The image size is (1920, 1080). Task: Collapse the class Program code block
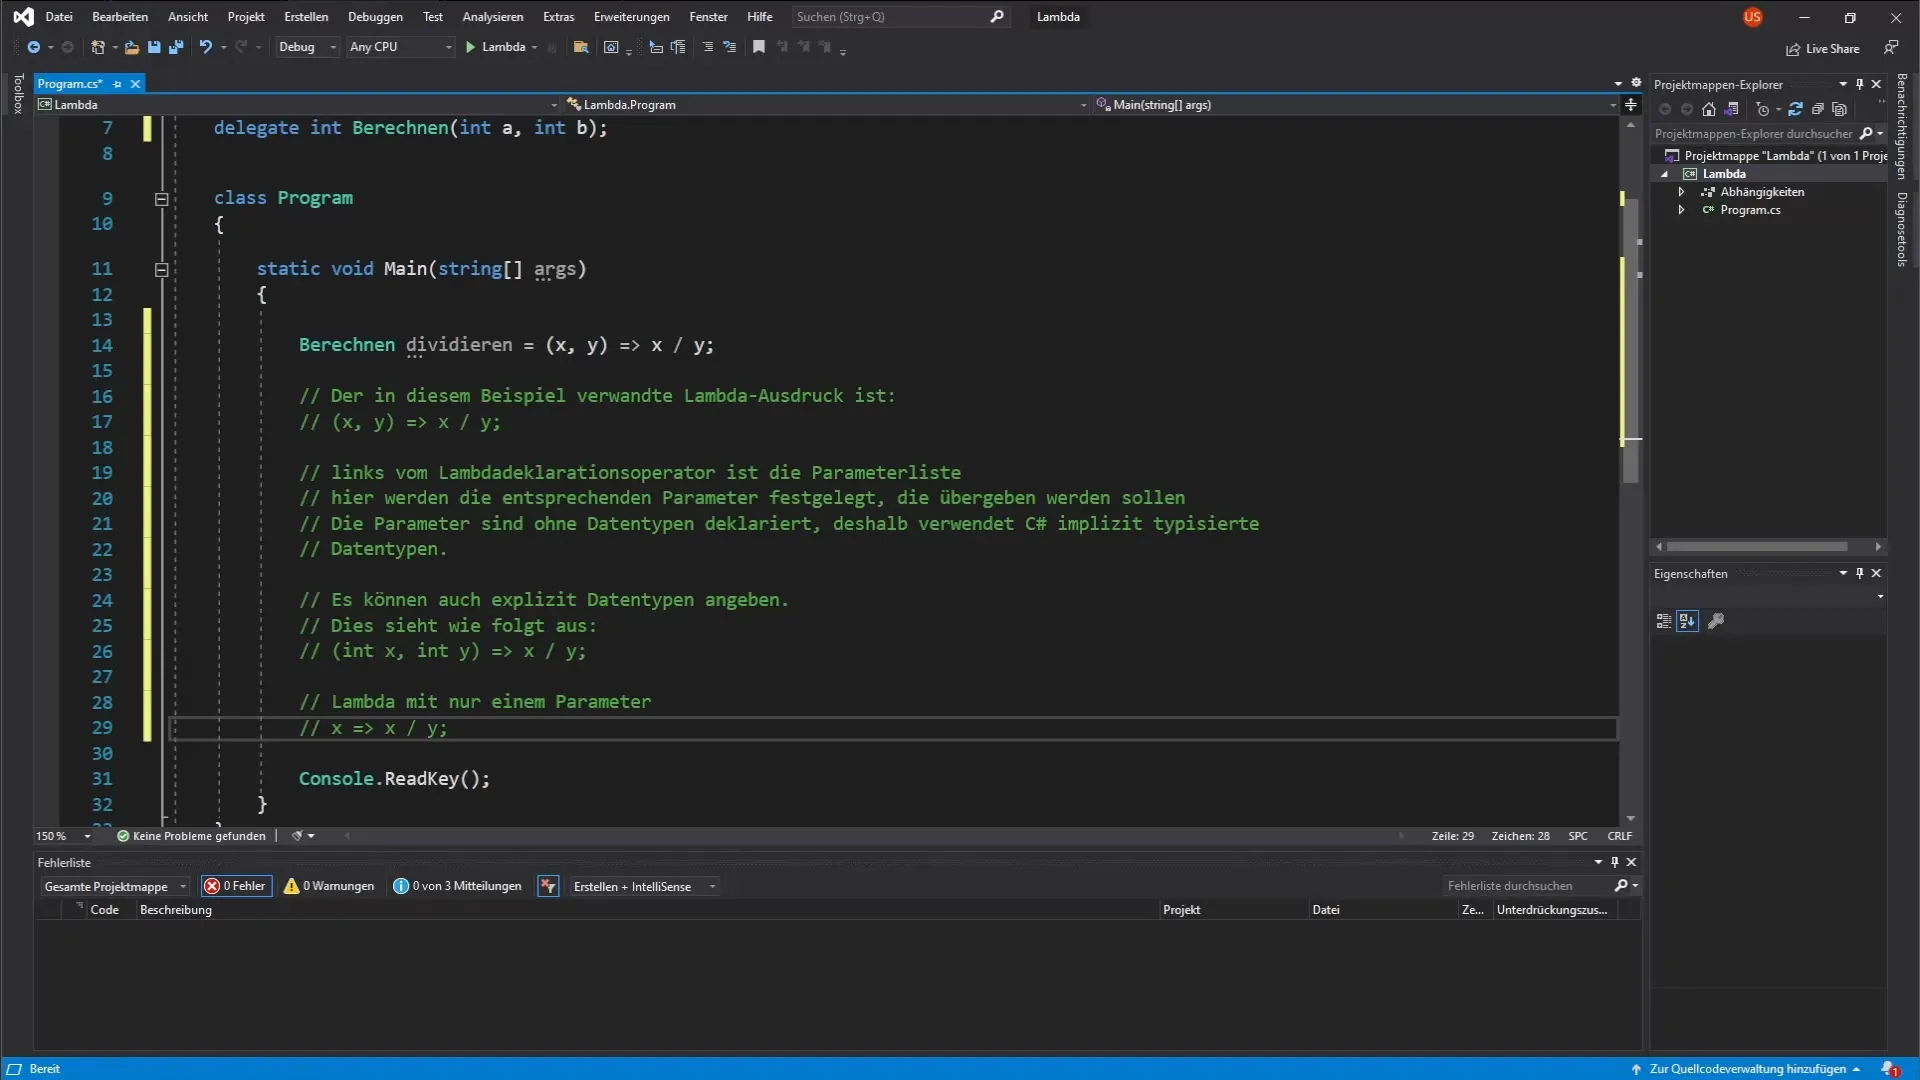pyautogui.click(x=161, y=199)
